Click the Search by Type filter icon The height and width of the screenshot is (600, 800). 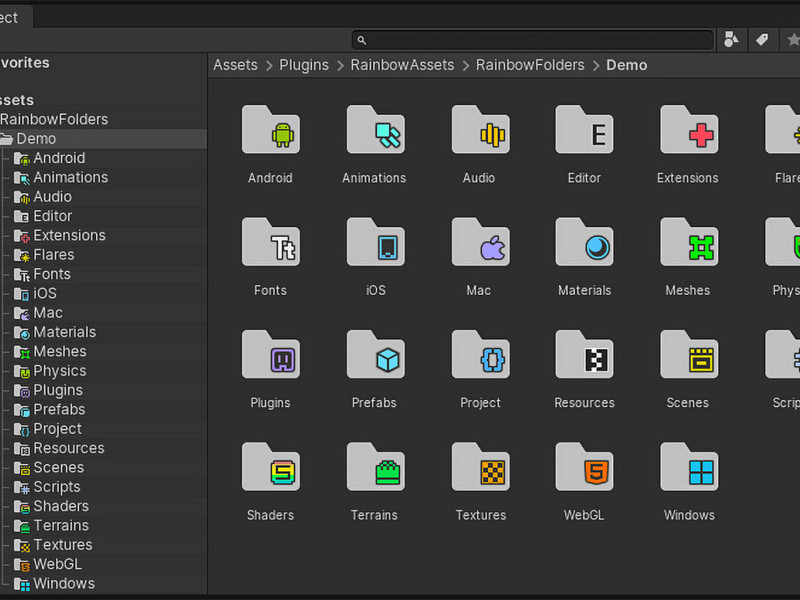731,39
